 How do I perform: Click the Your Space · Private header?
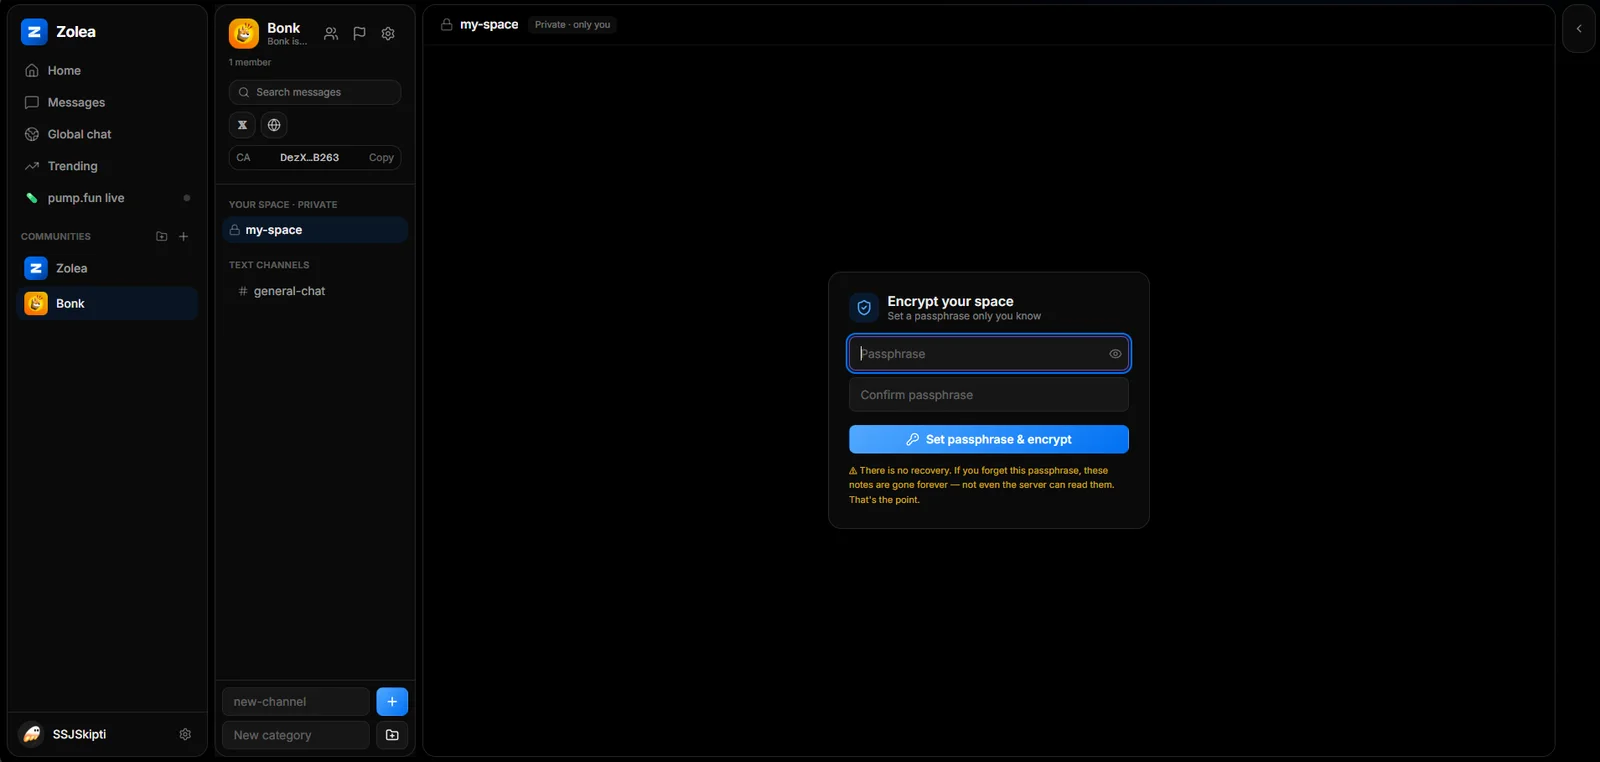tap(283, 205)
